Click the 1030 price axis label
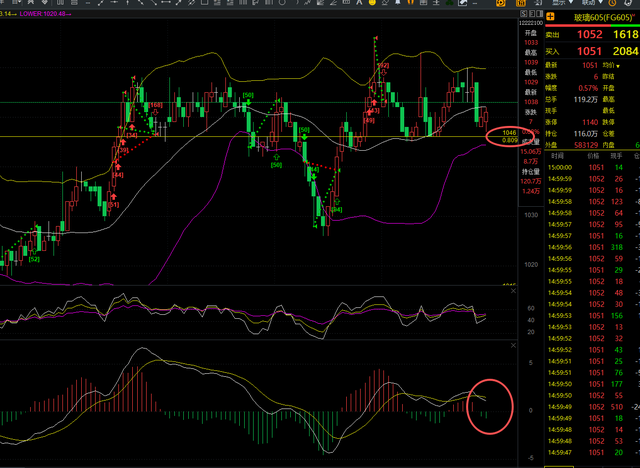640x468 pixels. coord(531,215)
